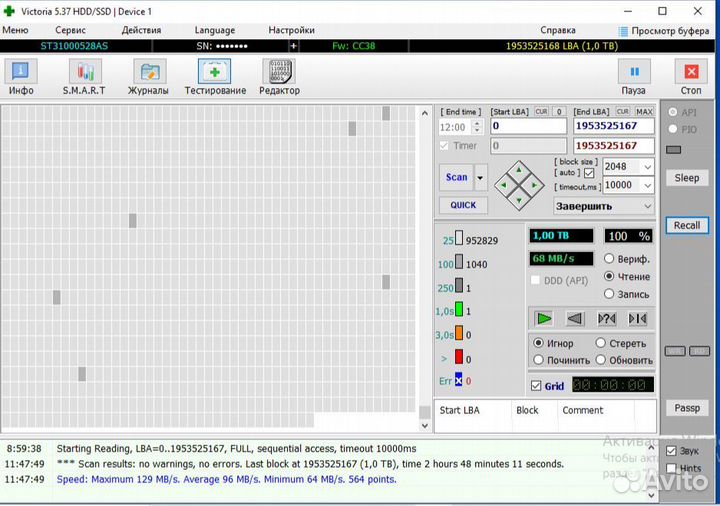Click the up arrow of navigation diamond
Screen dimensions: 720x506
(519, 170)
